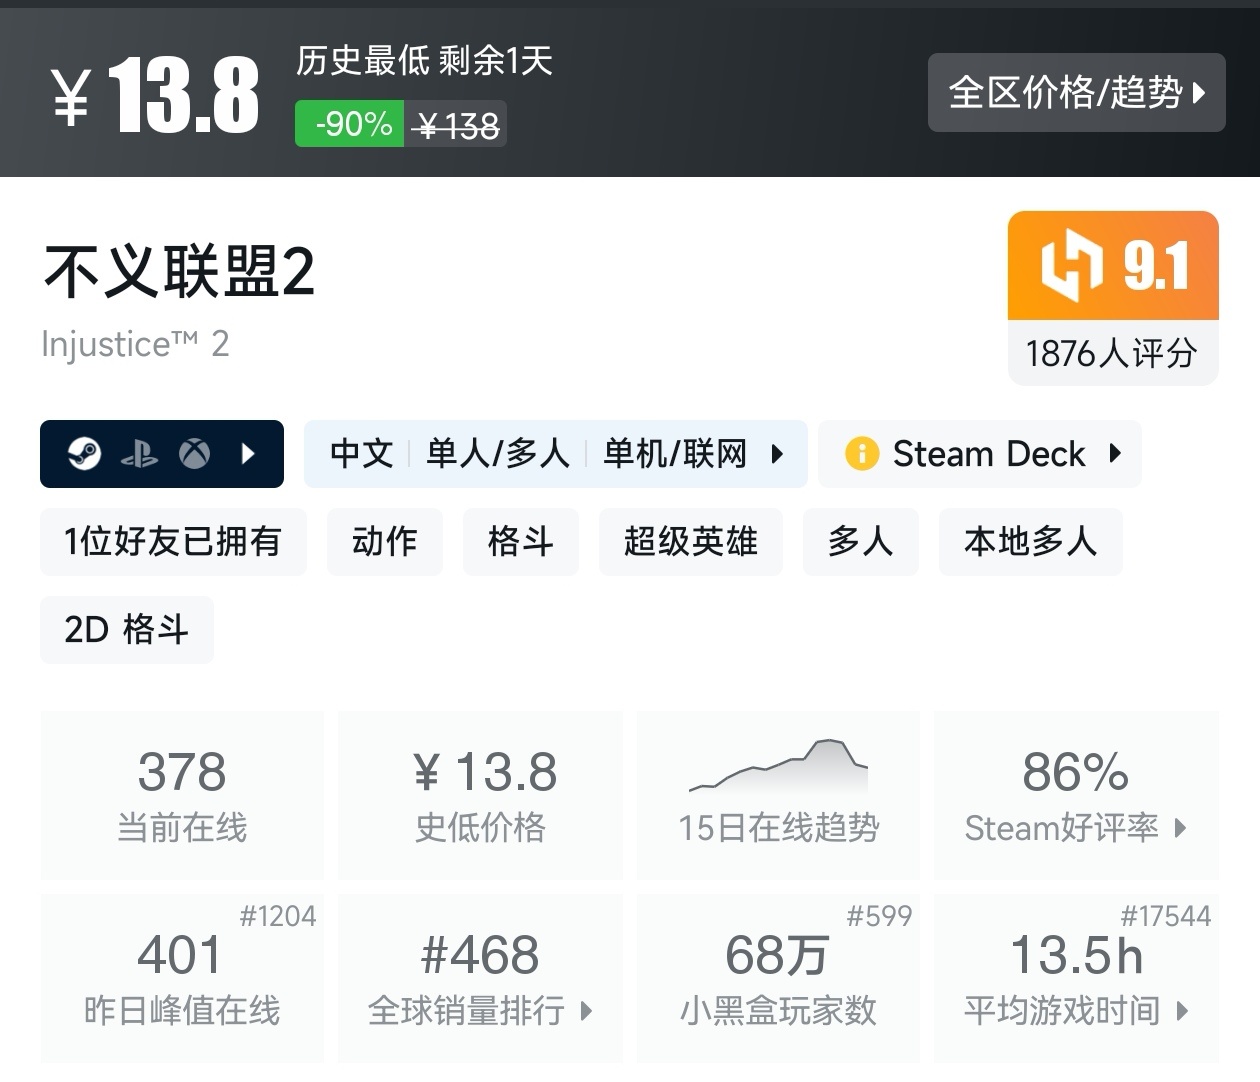Click the Xbox platform icon
The height and width of the screenshot is (1082, 1260).
tap(196, 454)
